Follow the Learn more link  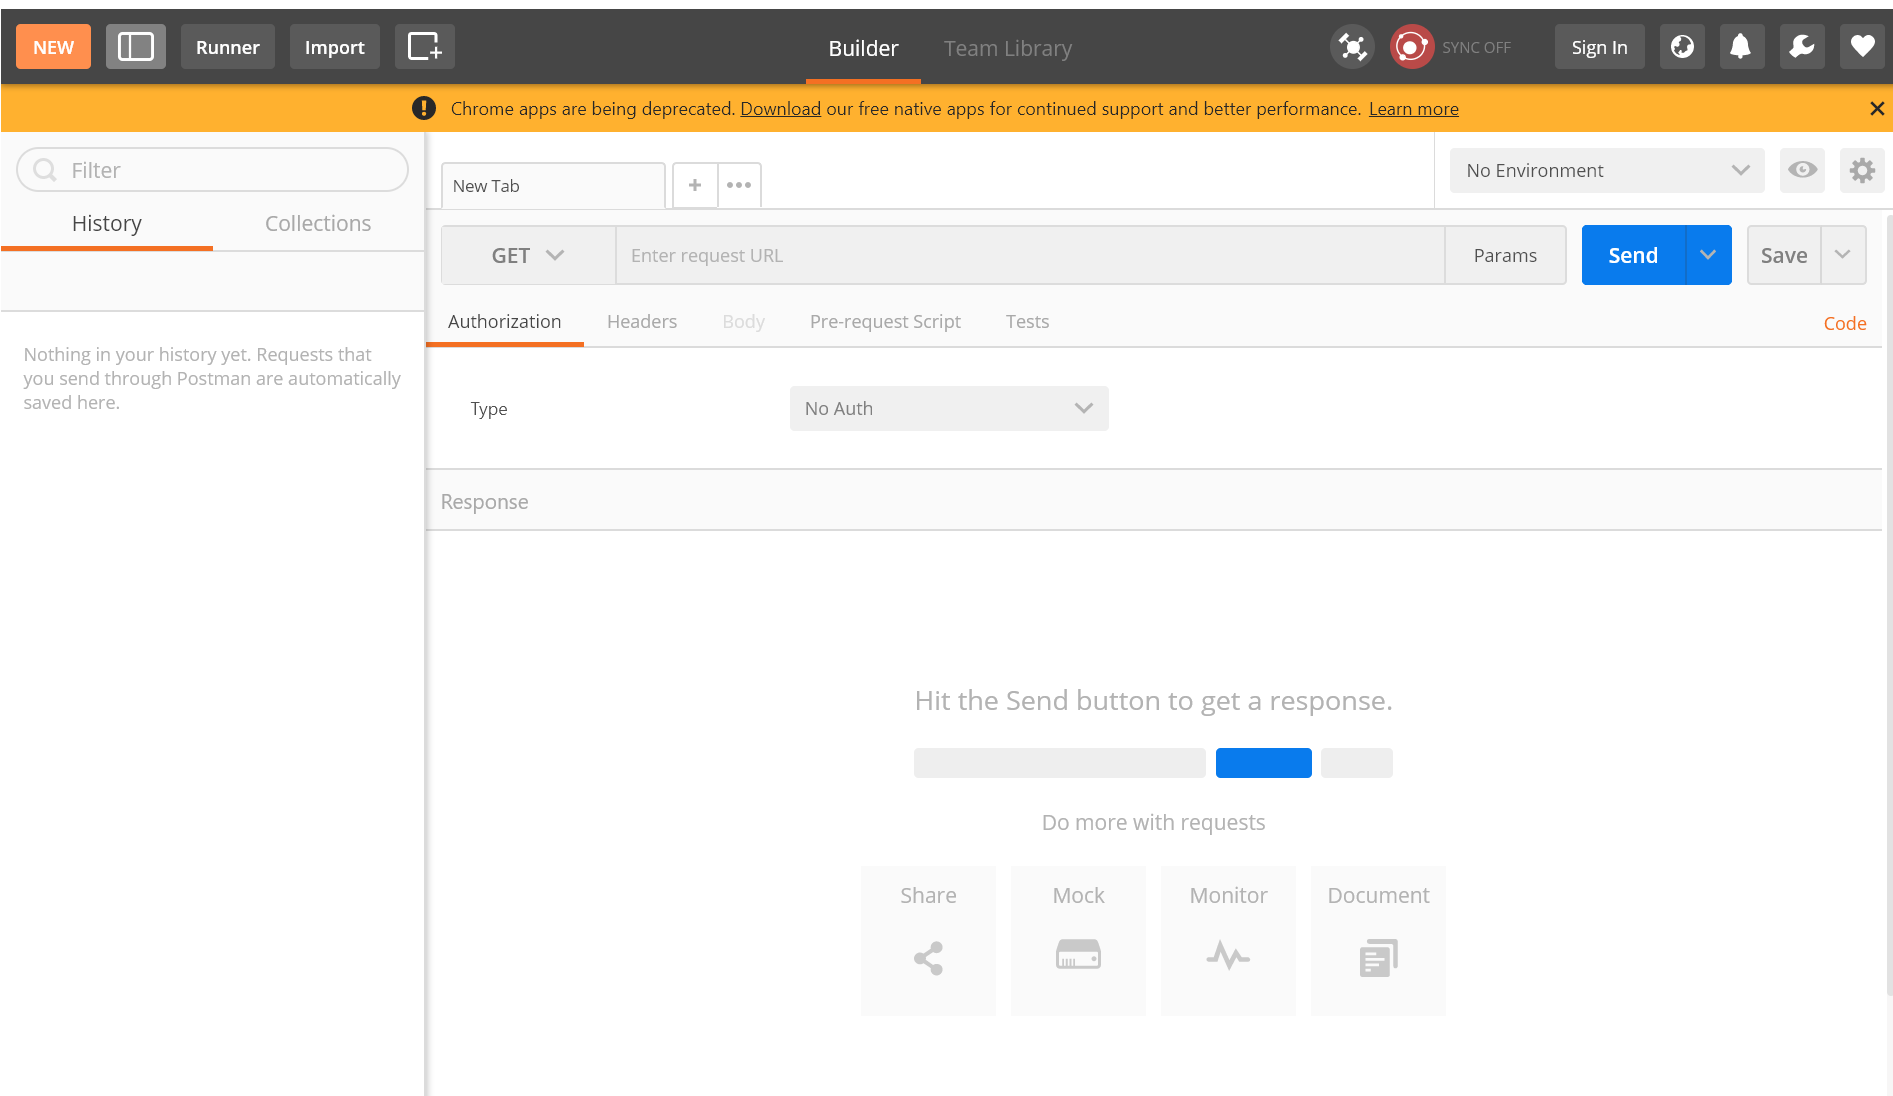click(1413, 108)
